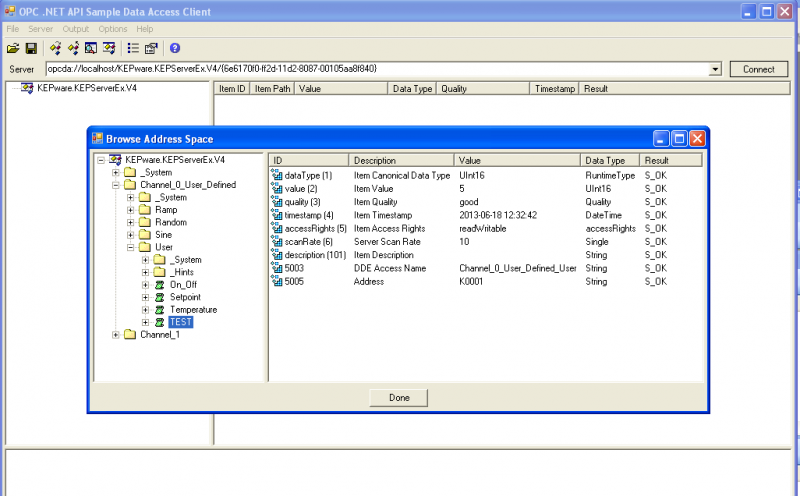The height and width of the screenshot is (496, 800).
Task: Click the Done button
Action: (398, 398)
